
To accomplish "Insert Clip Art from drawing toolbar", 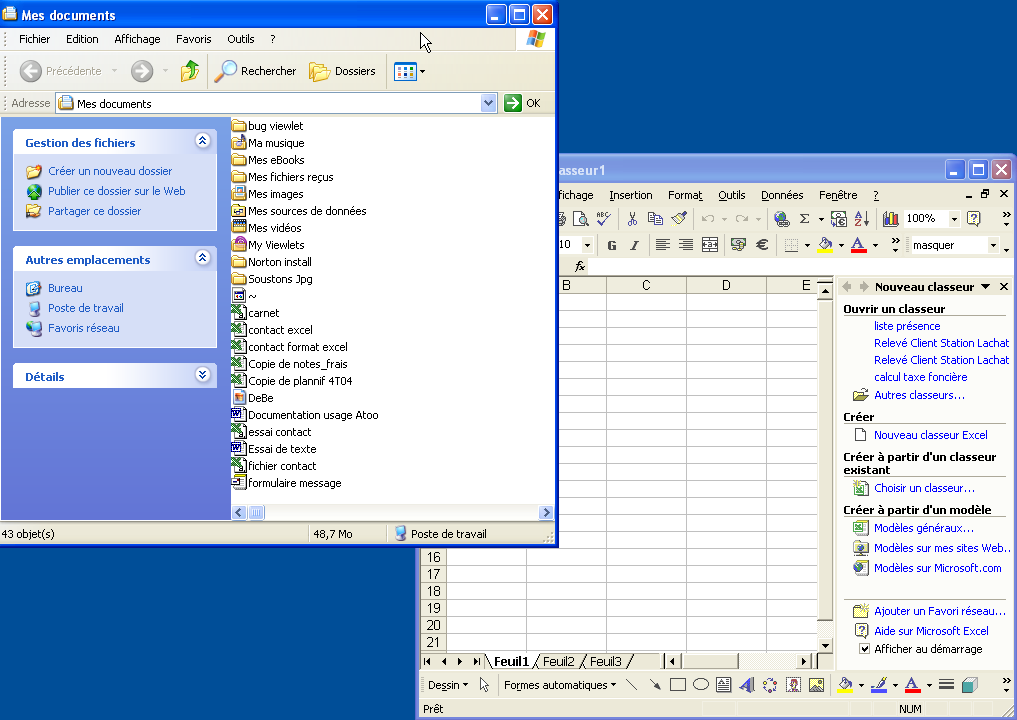I will point(793,685).
